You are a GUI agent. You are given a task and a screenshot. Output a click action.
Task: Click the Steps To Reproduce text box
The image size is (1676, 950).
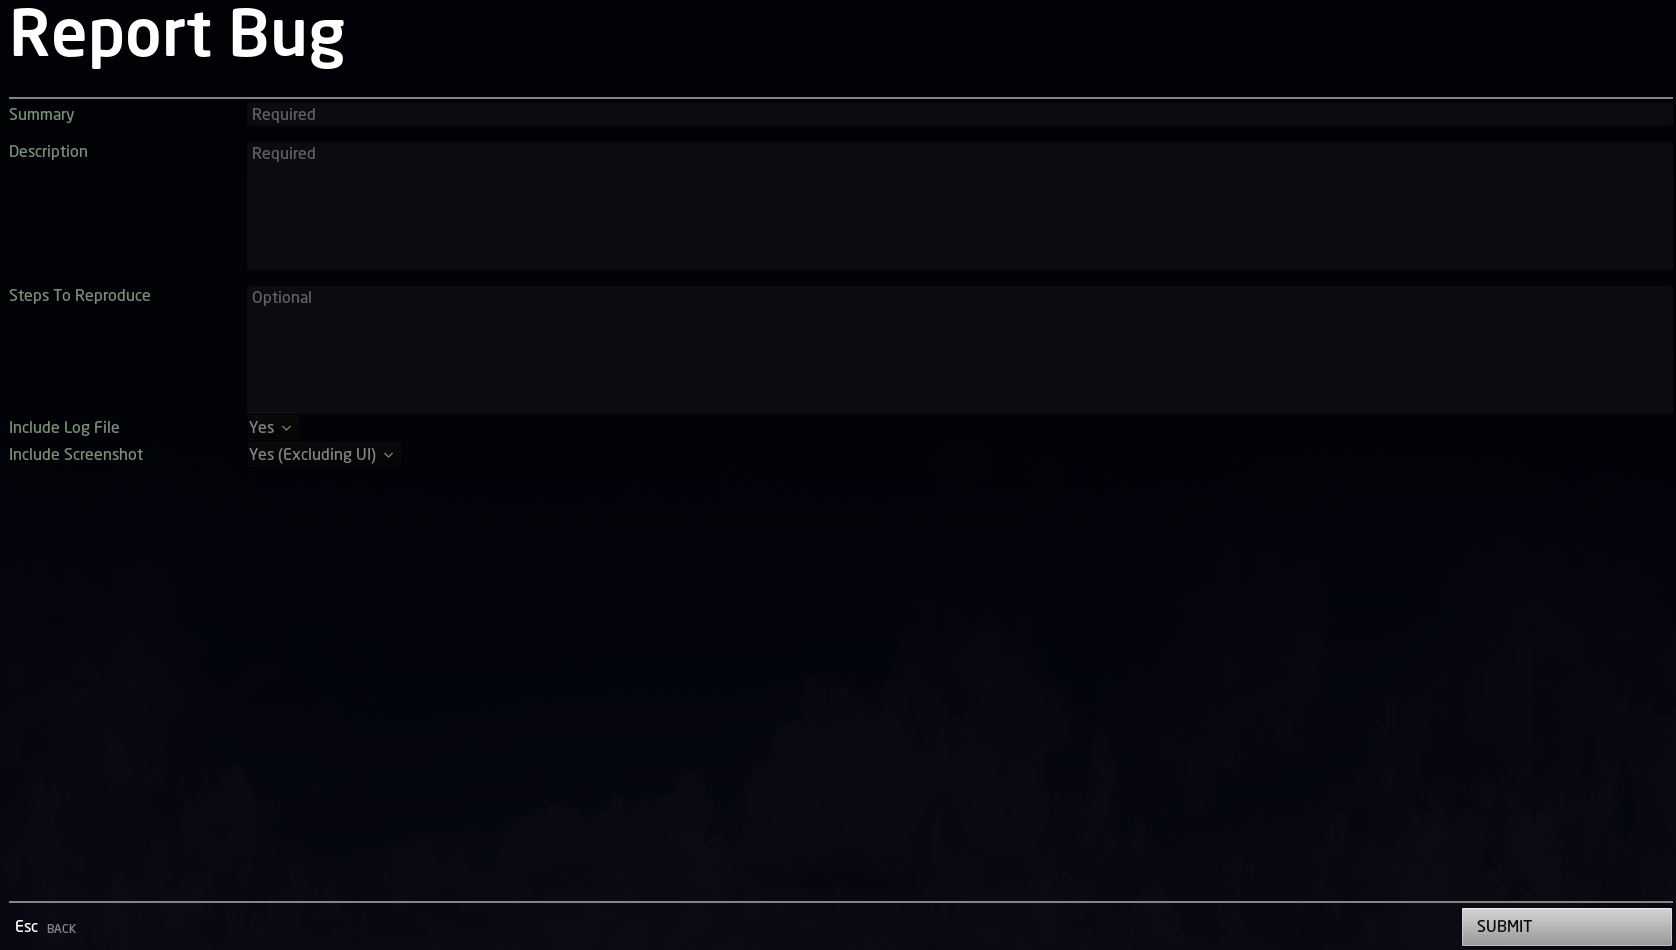coord(959,350)
